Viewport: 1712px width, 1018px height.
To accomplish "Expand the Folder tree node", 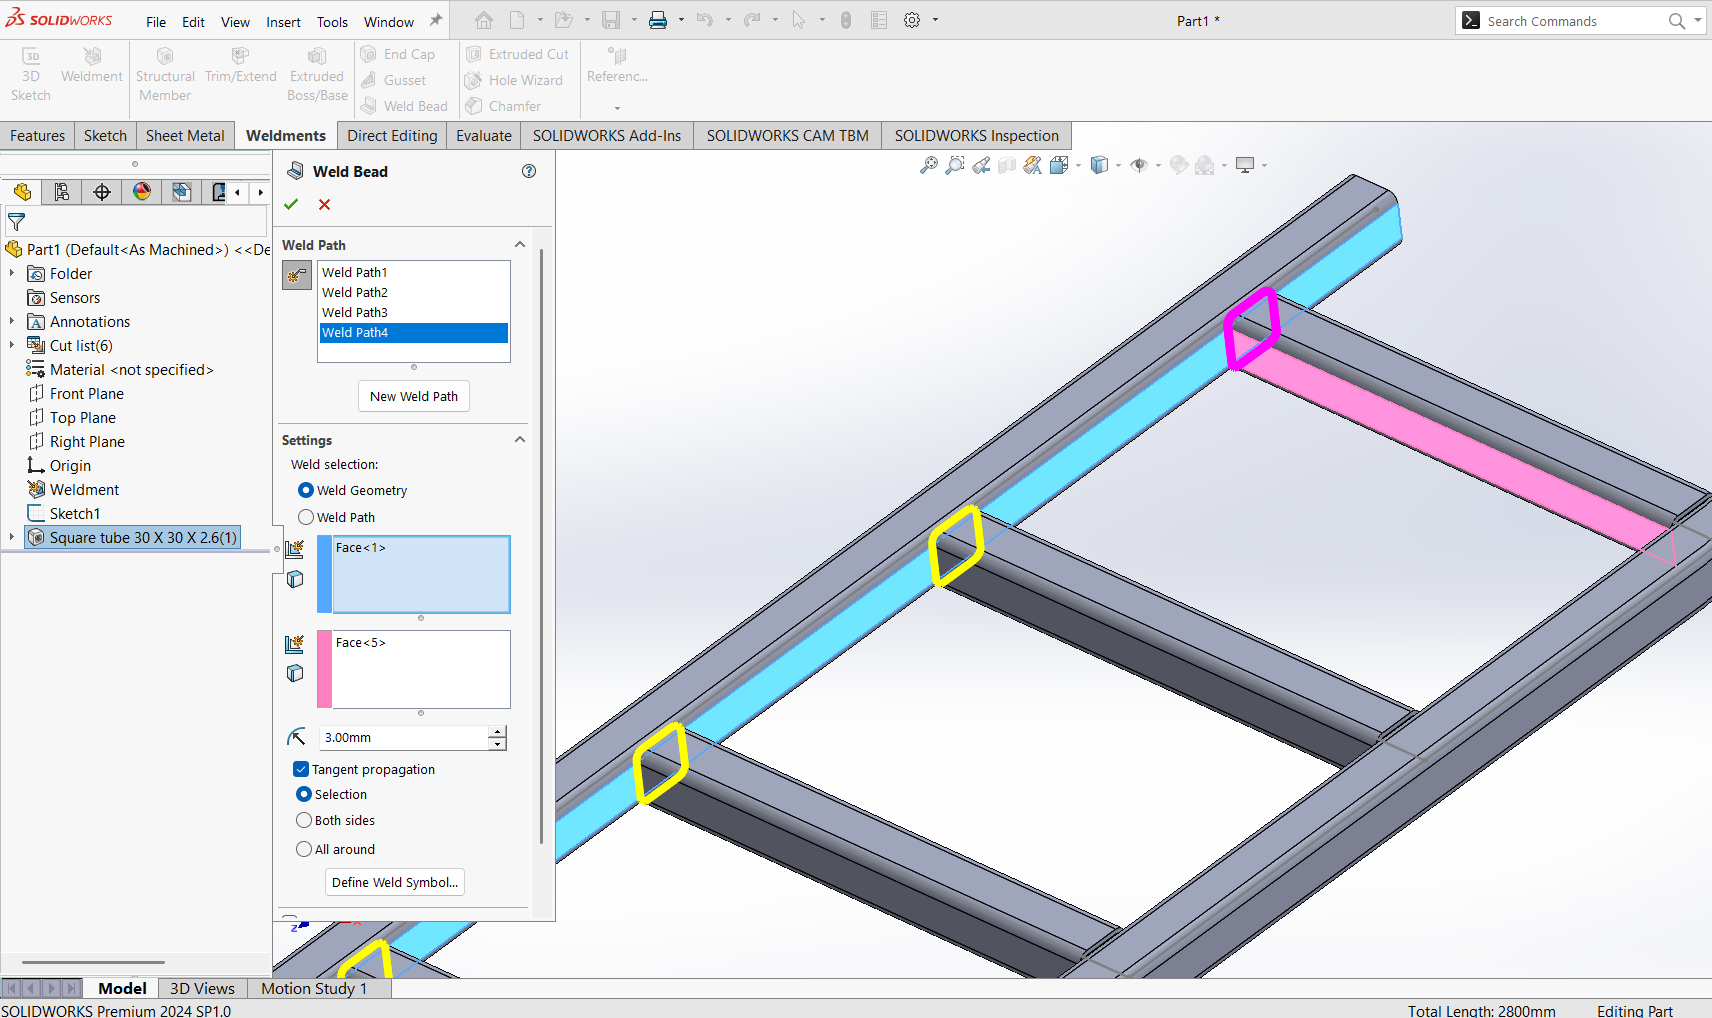I will click(x=12, y=274).
